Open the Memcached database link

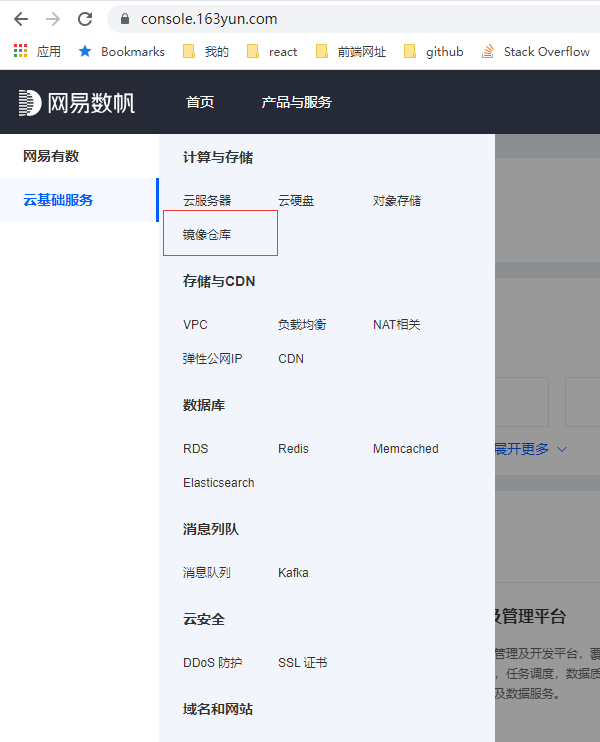(406, 449)
